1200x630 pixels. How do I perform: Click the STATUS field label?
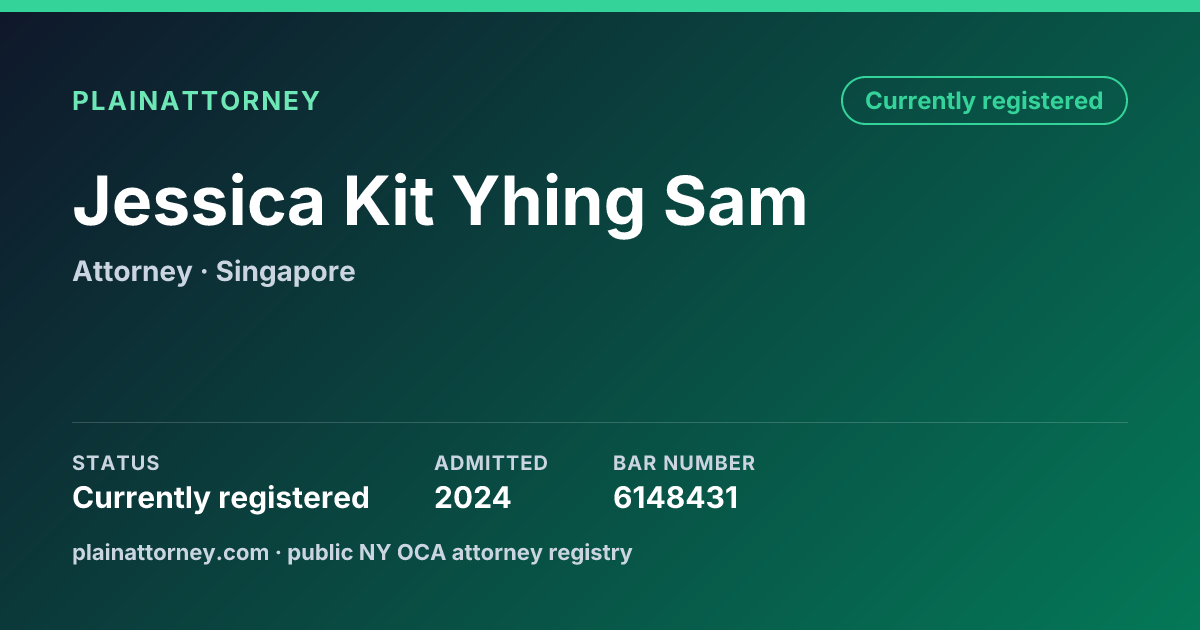(x=116, y=463)
